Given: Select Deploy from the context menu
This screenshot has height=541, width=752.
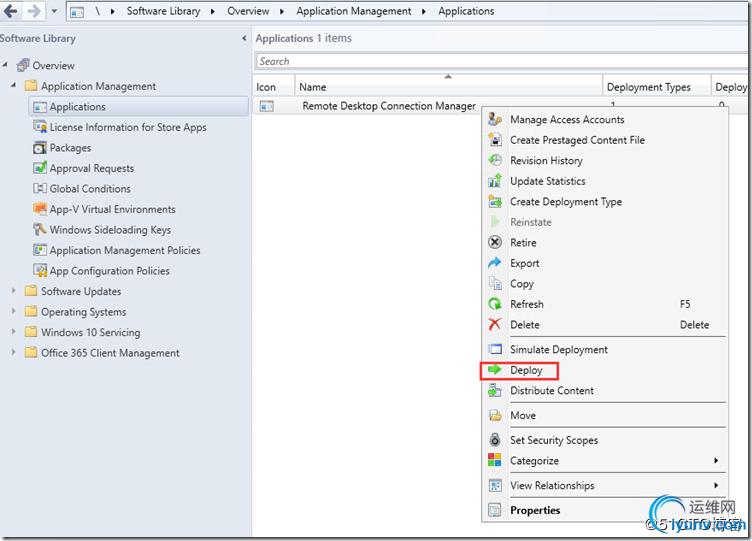Looking at the screenshot, I should 526,370.
